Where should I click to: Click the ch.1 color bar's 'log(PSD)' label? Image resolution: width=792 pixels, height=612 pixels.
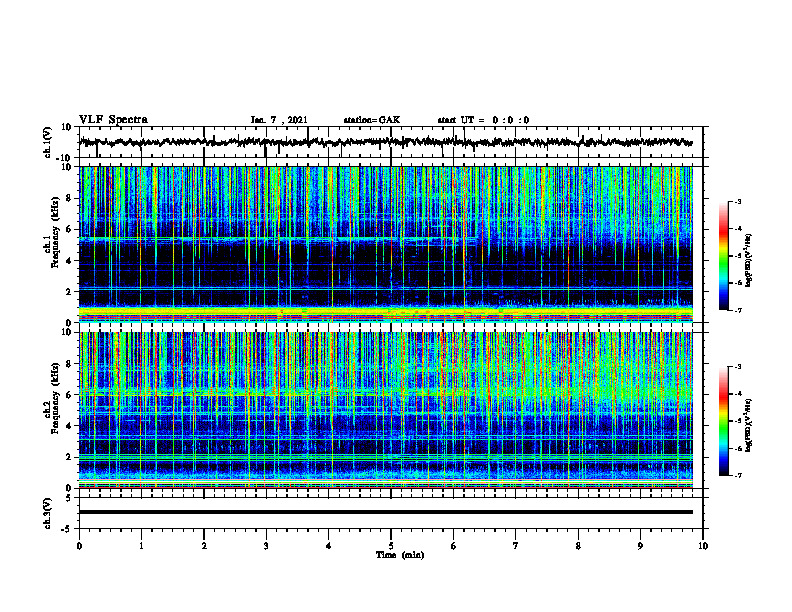point(749,261)
